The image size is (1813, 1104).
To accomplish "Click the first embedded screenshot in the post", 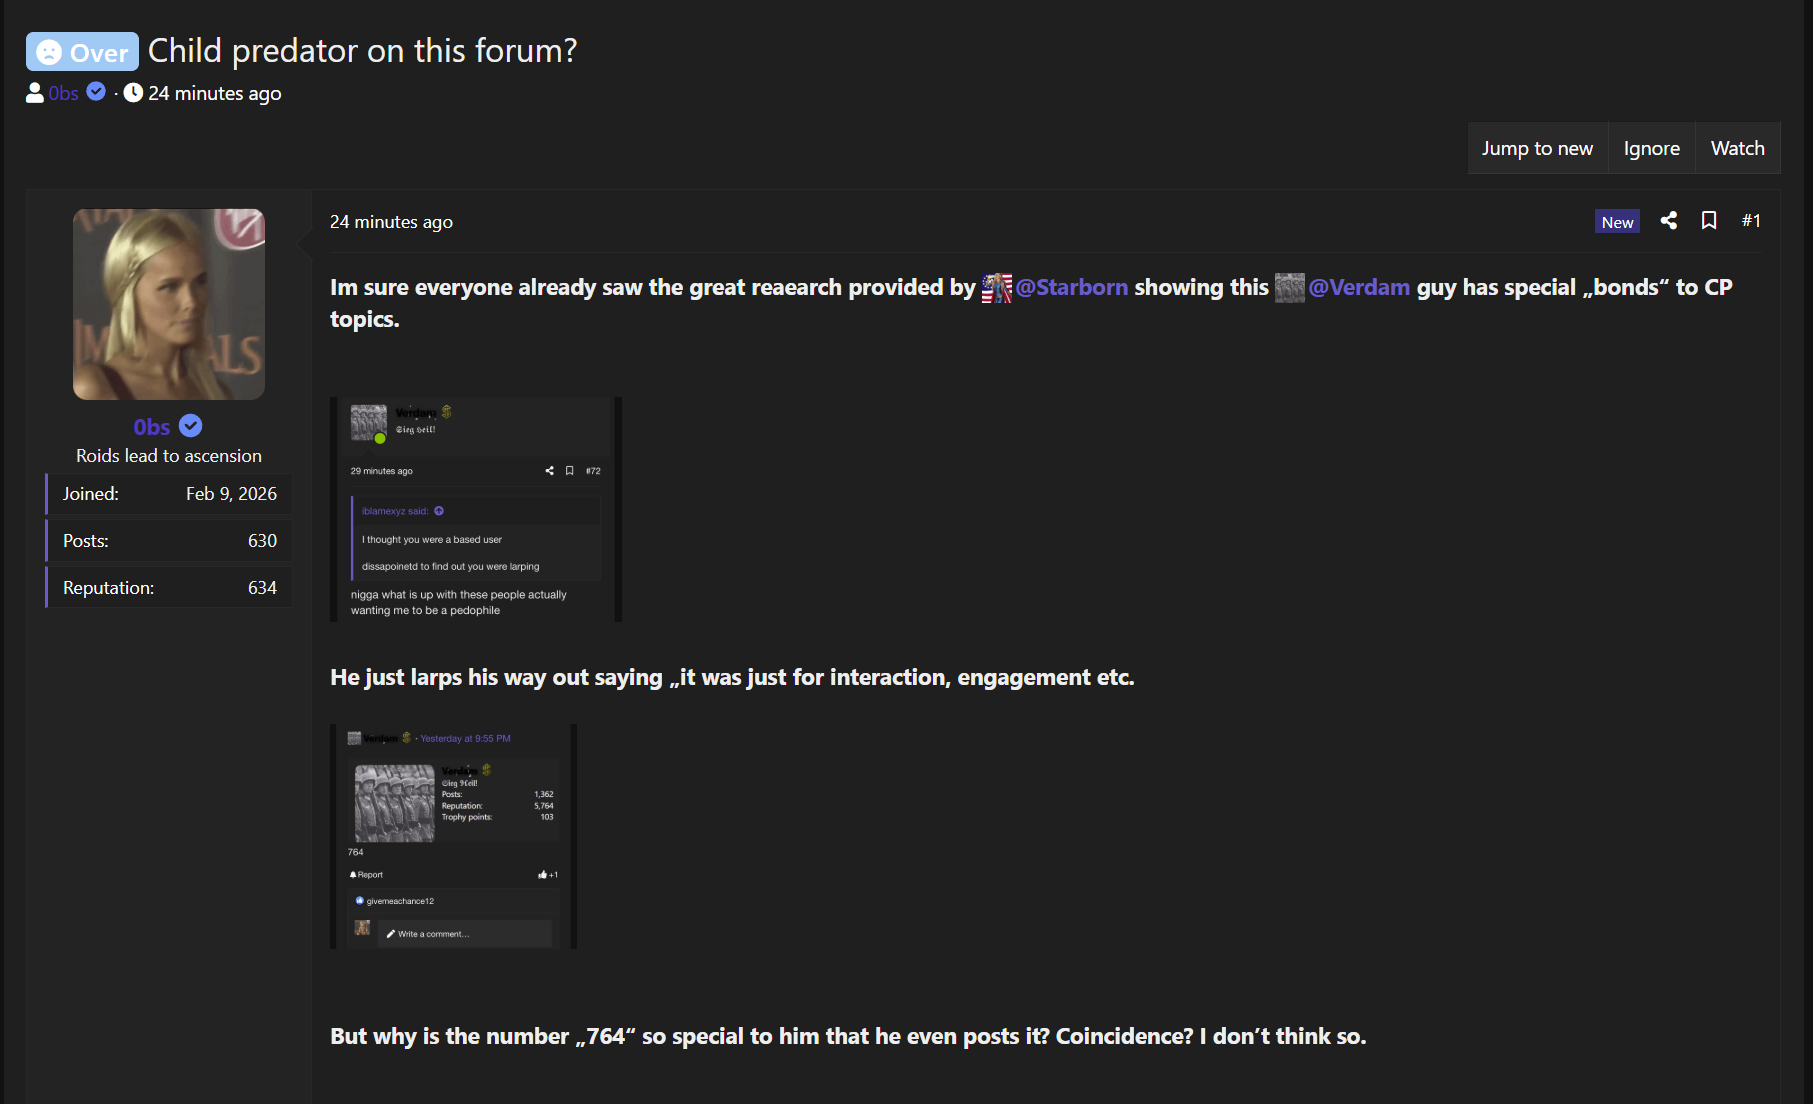I will [x=476, y=509].
